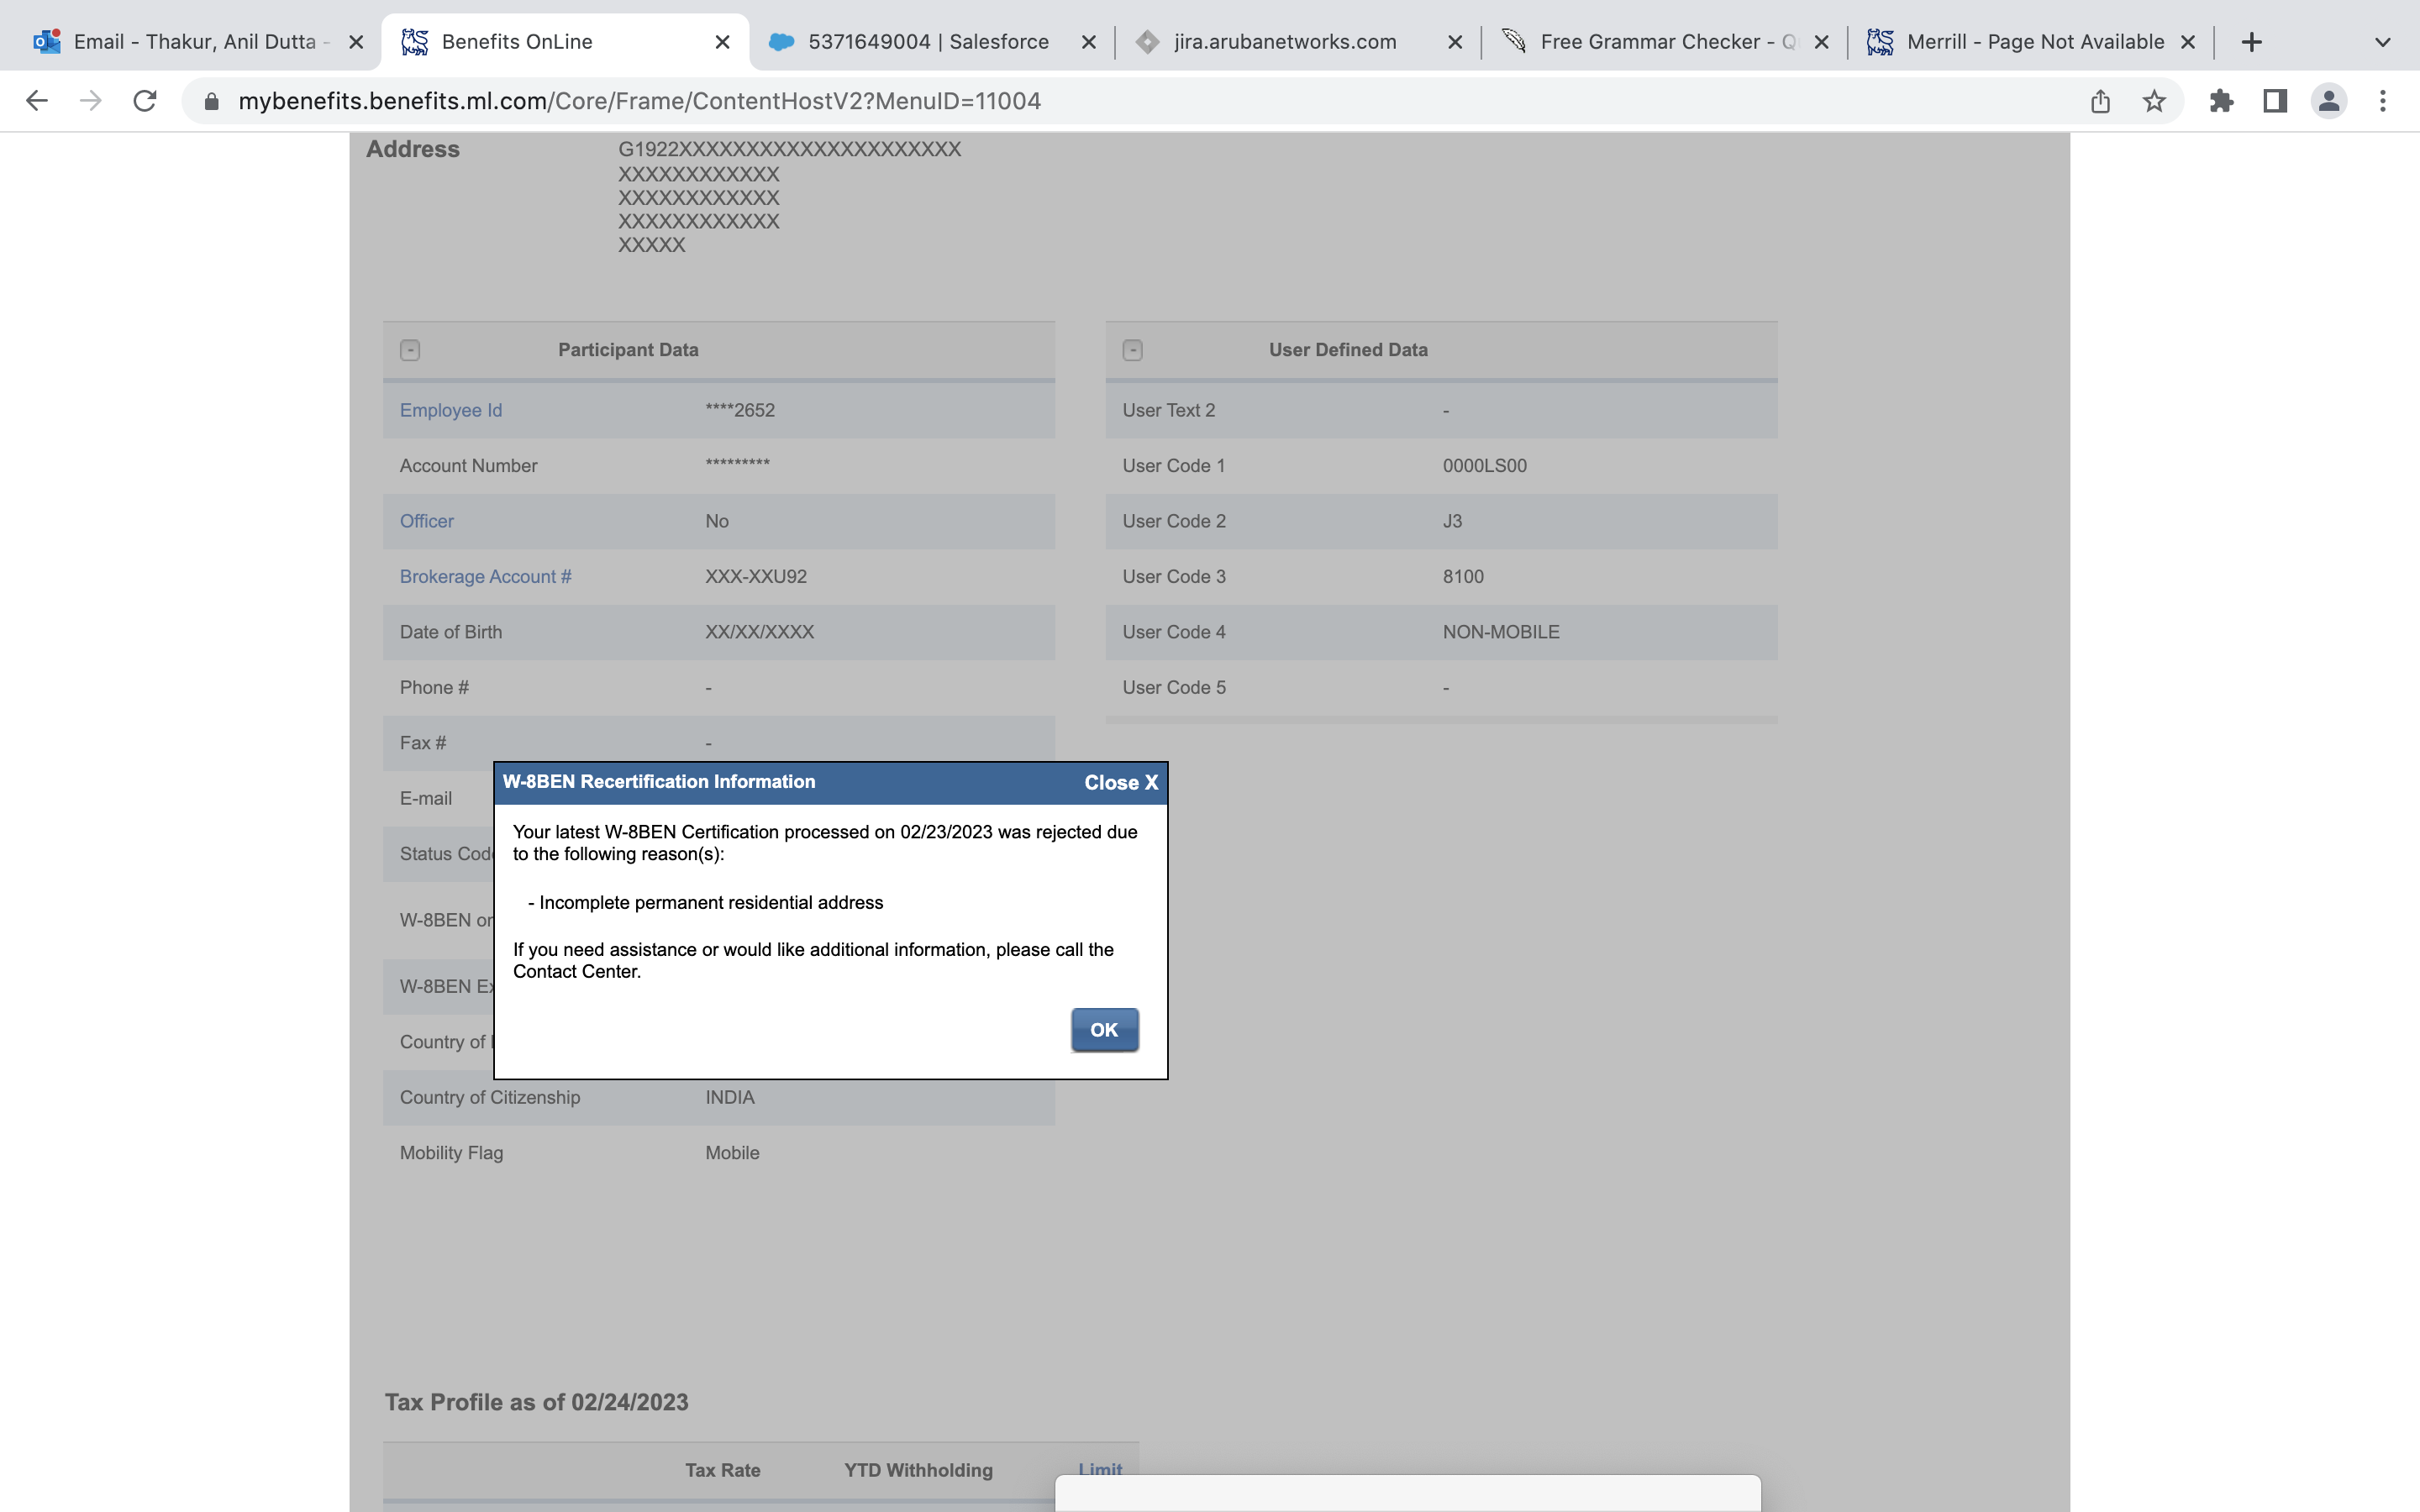Image resolution: width=2420 pixels, height=1512 pixels.
Task: Collapse the Participant Data panel
Action: pos(409,350)
